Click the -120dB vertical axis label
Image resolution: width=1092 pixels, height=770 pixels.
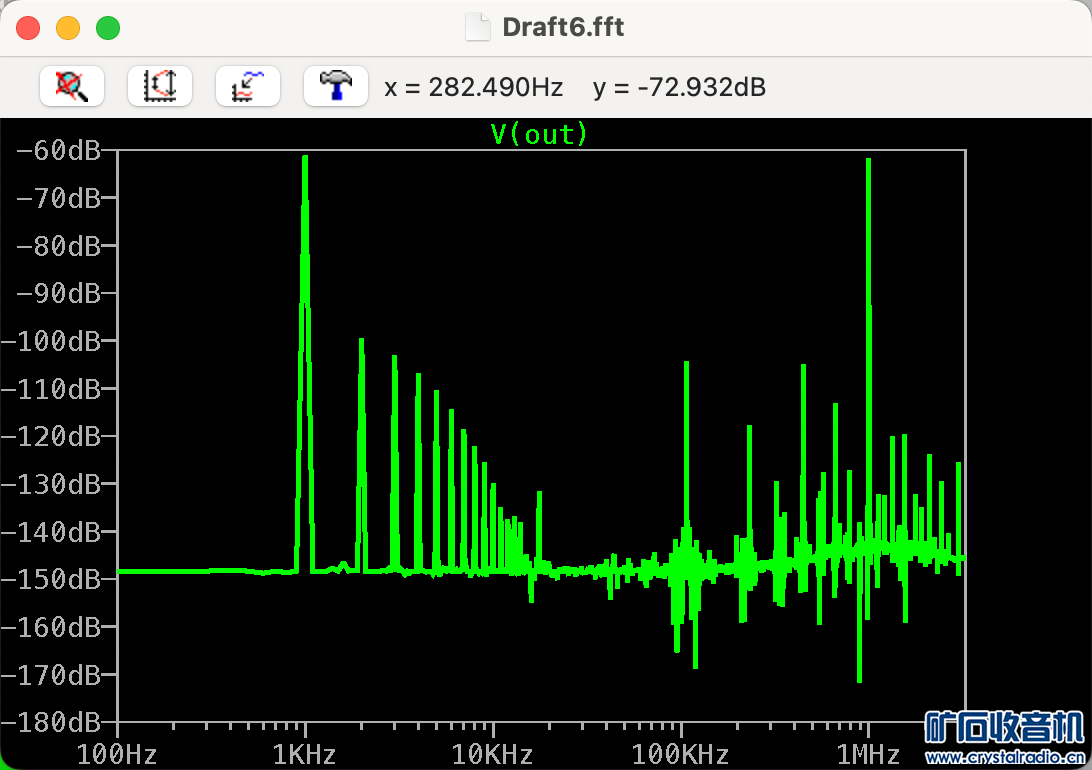(58, 437)
